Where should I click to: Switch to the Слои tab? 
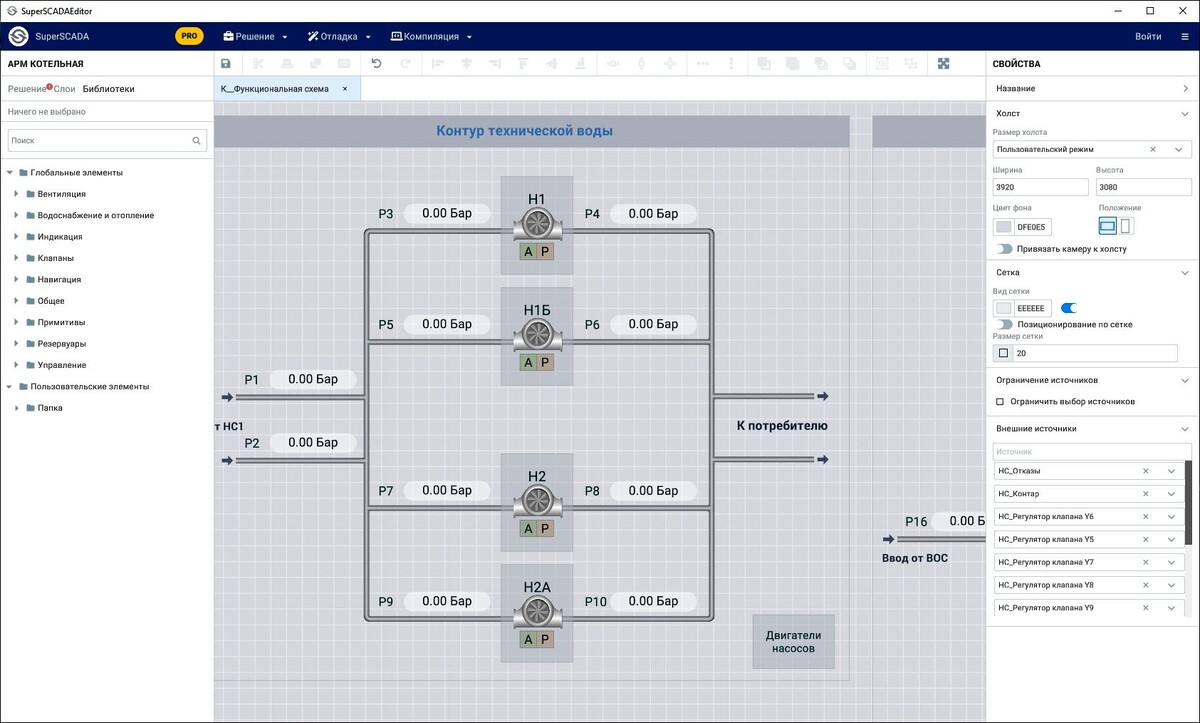tap(62, 87)
